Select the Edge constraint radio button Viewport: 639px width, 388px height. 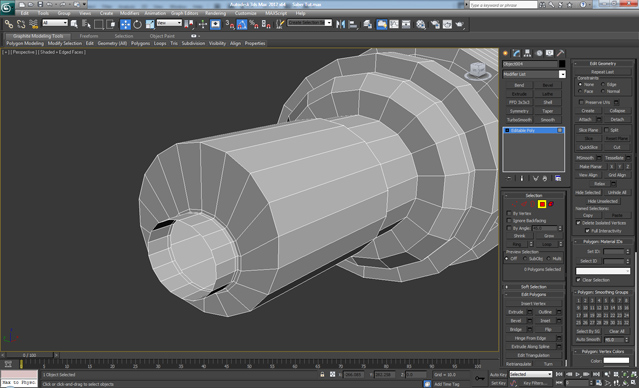(603, 84)
